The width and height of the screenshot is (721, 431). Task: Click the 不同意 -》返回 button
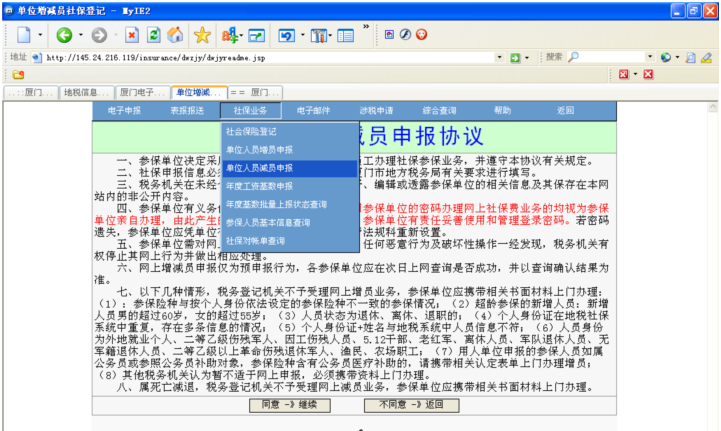point(412,405)
